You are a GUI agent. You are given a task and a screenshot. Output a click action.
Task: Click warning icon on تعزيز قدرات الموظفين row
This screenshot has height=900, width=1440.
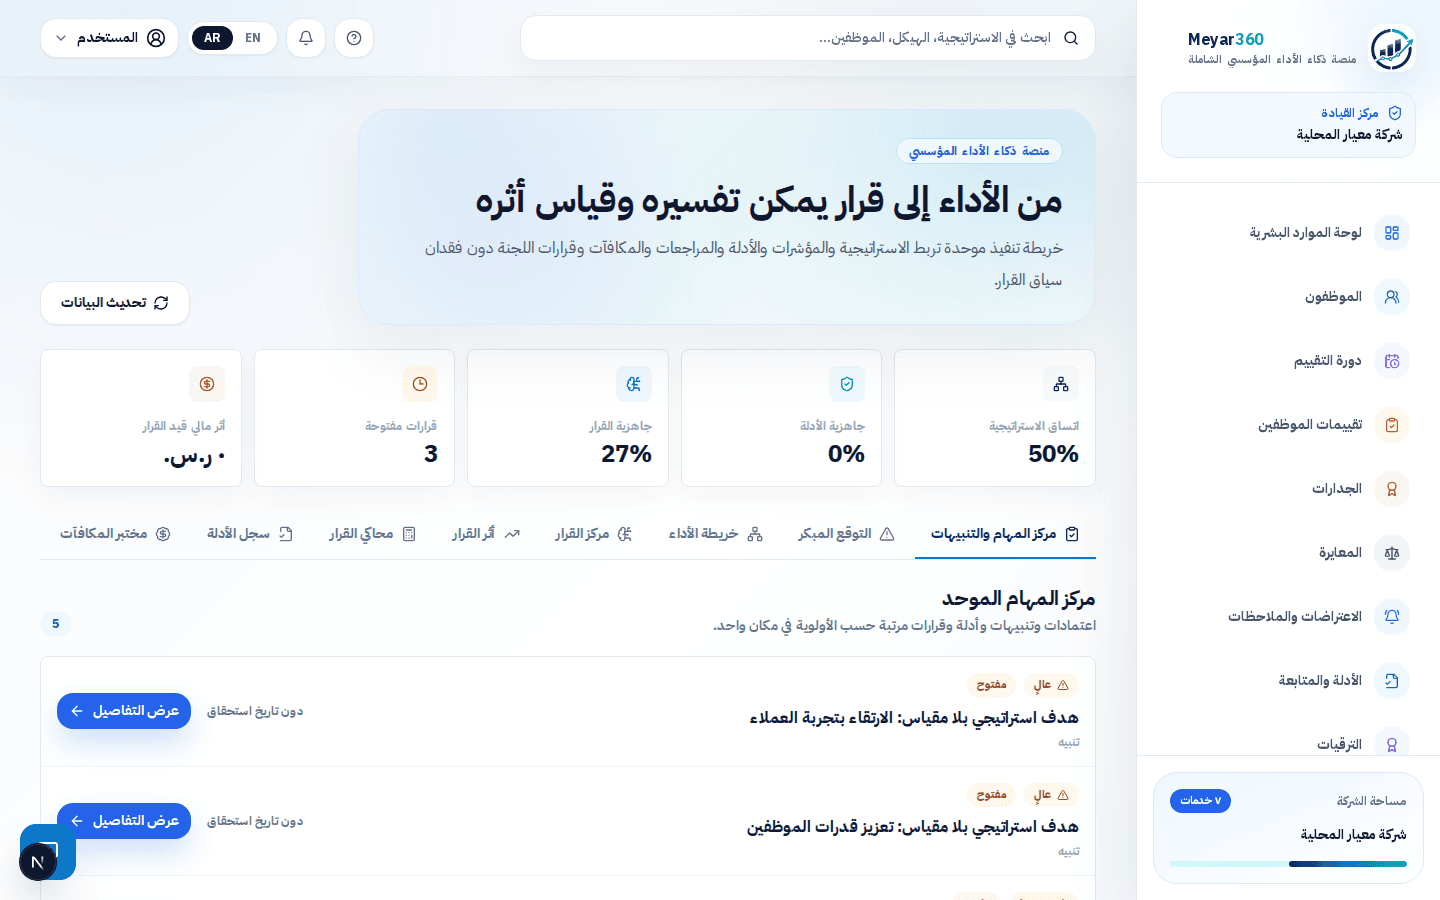(x=1063, y=795)
